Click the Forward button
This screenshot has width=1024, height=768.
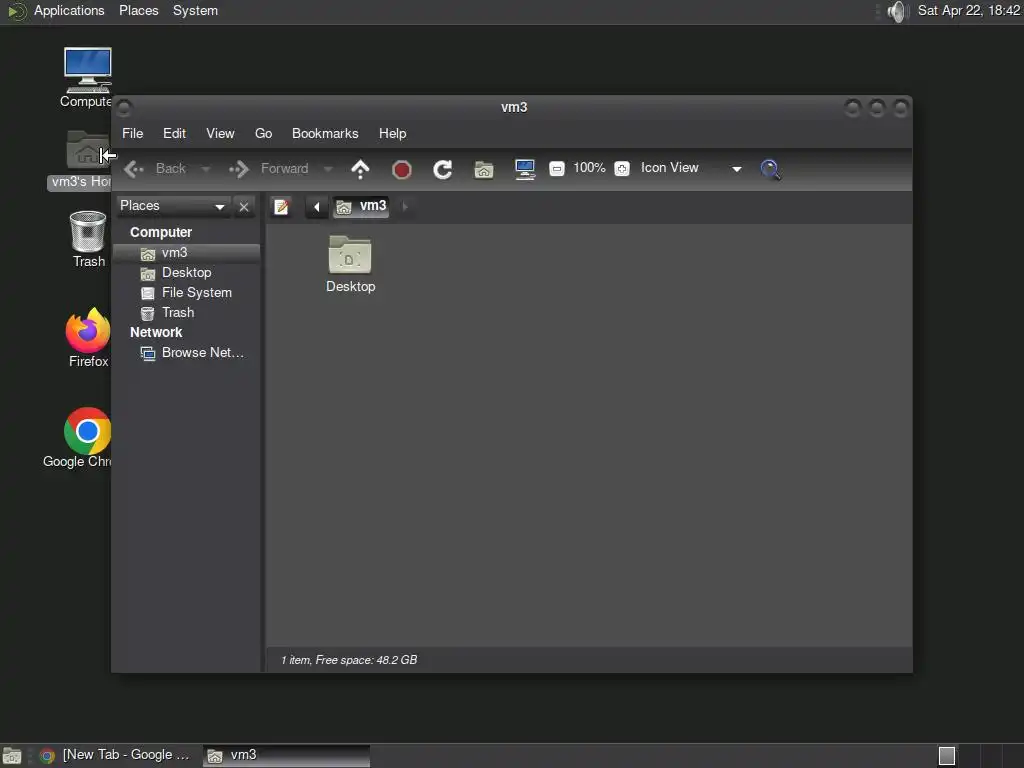(269, 169)
